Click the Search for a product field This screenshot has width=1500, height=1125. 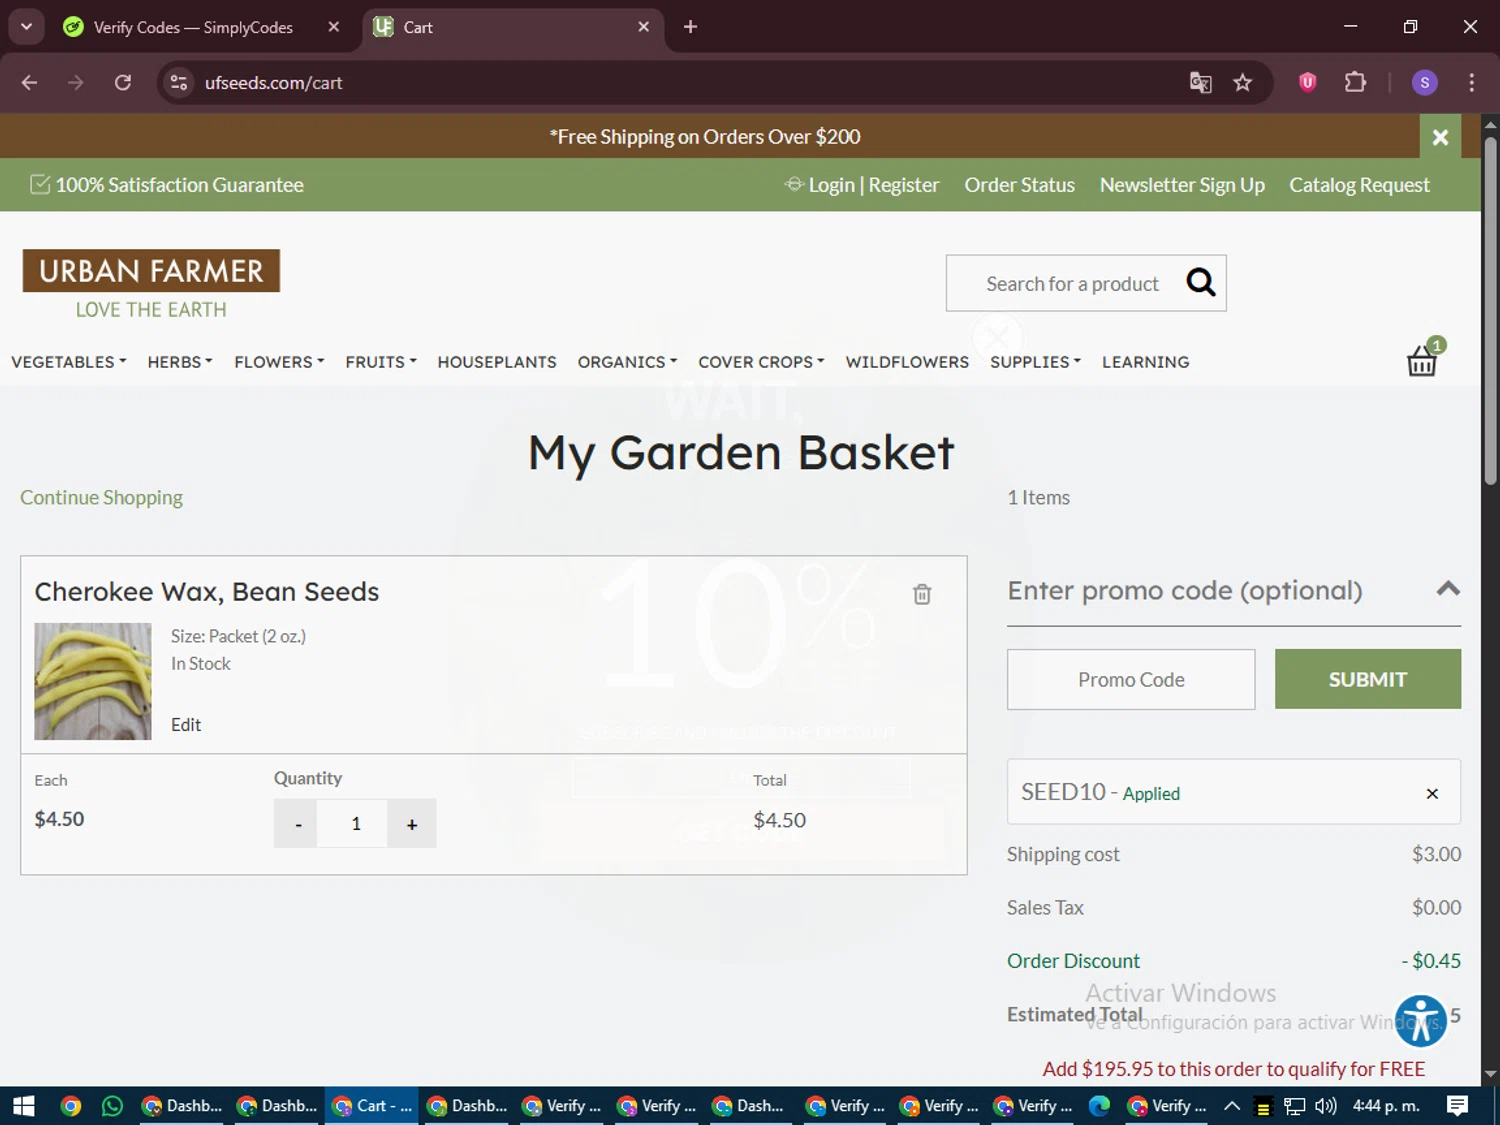(1072, 283)
